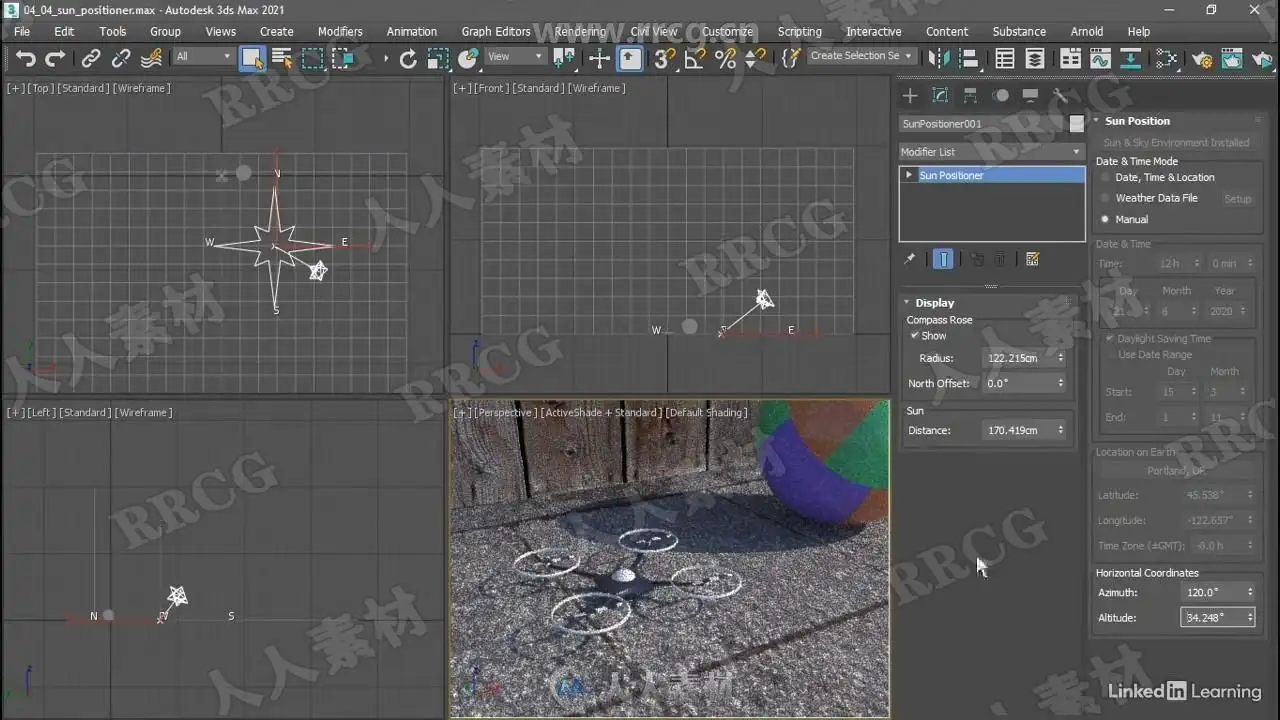1280x720 pixels.
Task: Open the Configure Modifier Sets icon
Action: pyautogui.click(x=1033, y=260)
